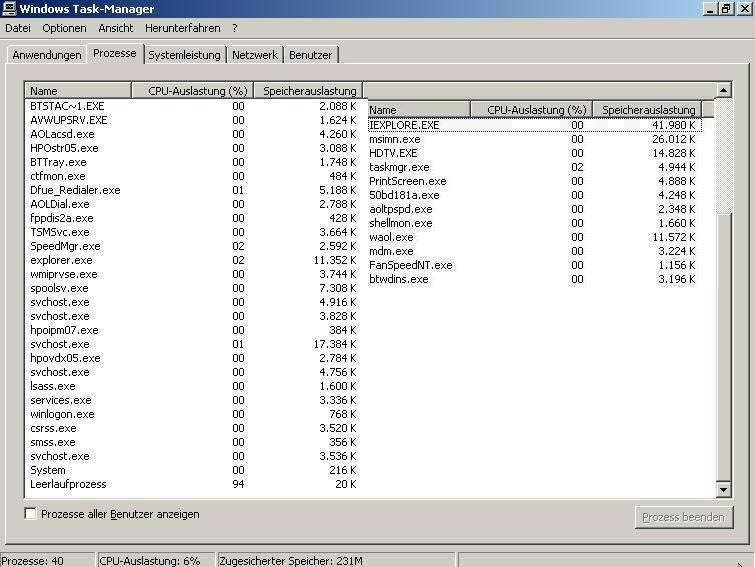The height and width of the screenshot is (567, 755).
Task: Sort by left Name column header
Action: 78,90
